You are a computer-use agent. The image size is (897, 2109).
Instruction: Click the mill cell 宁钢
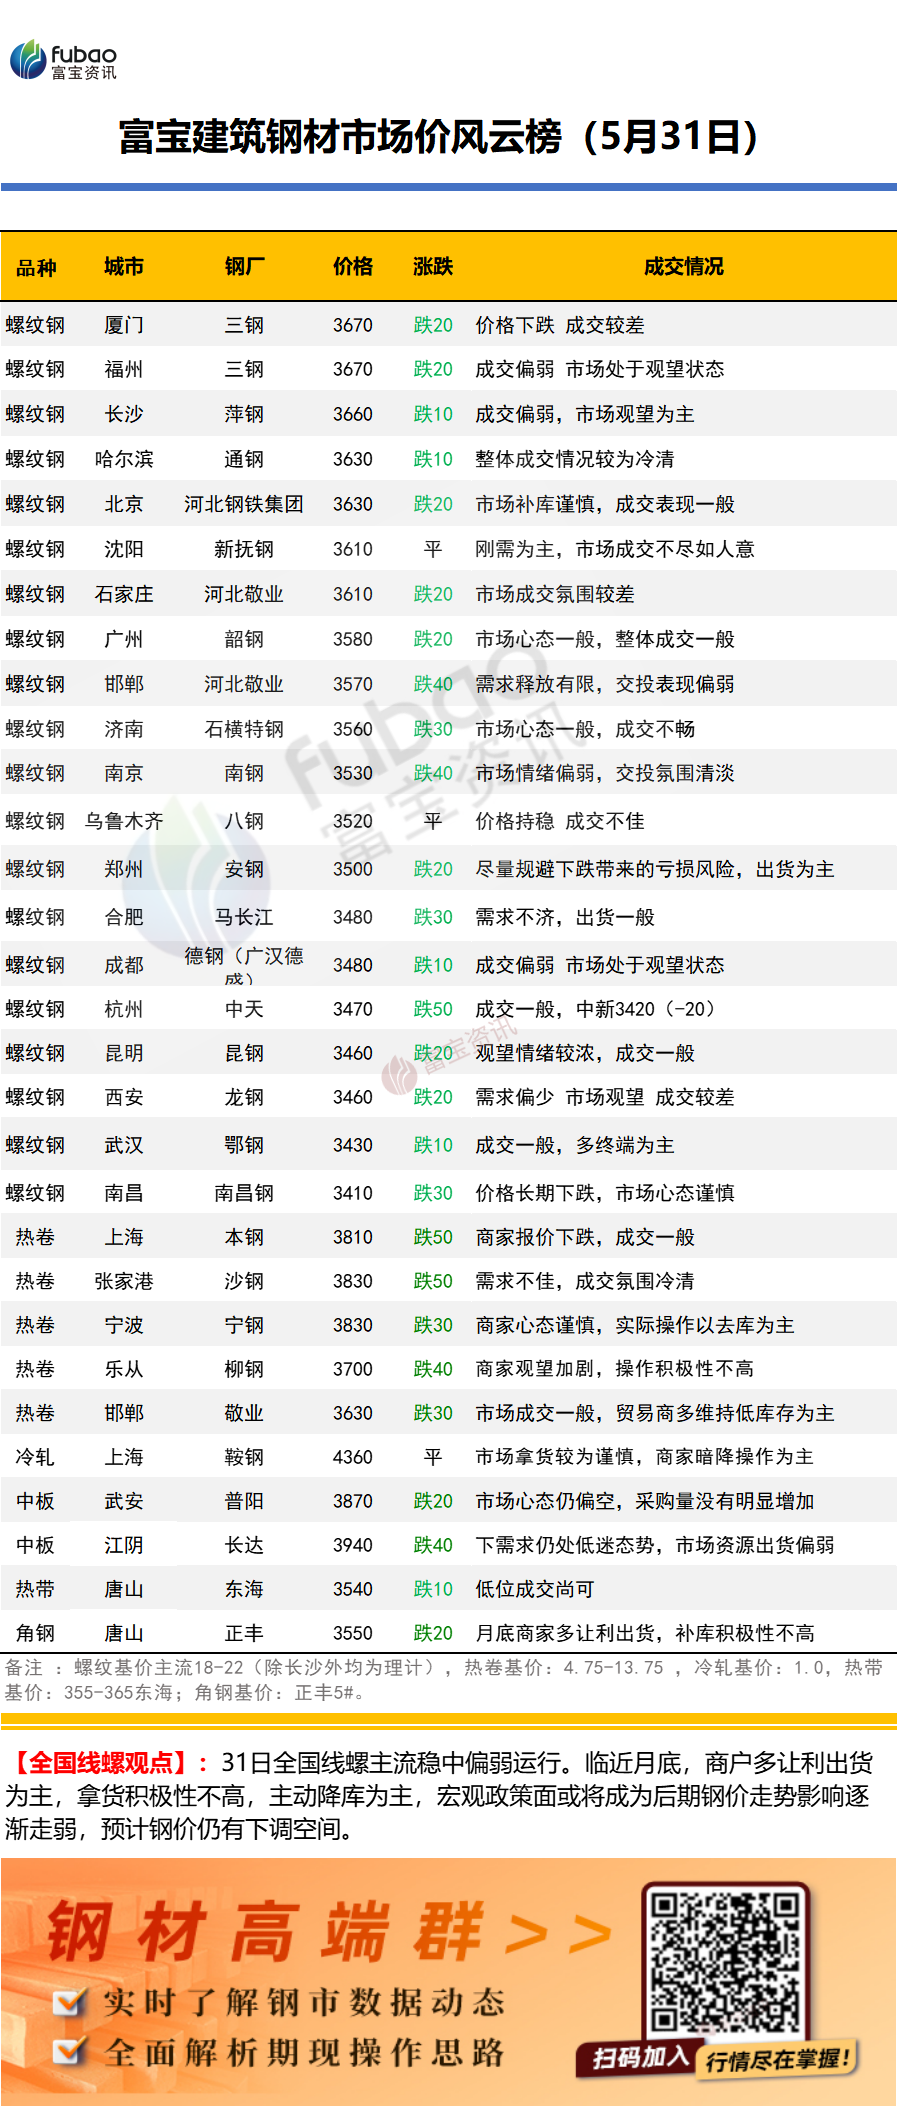(244, 1325)
